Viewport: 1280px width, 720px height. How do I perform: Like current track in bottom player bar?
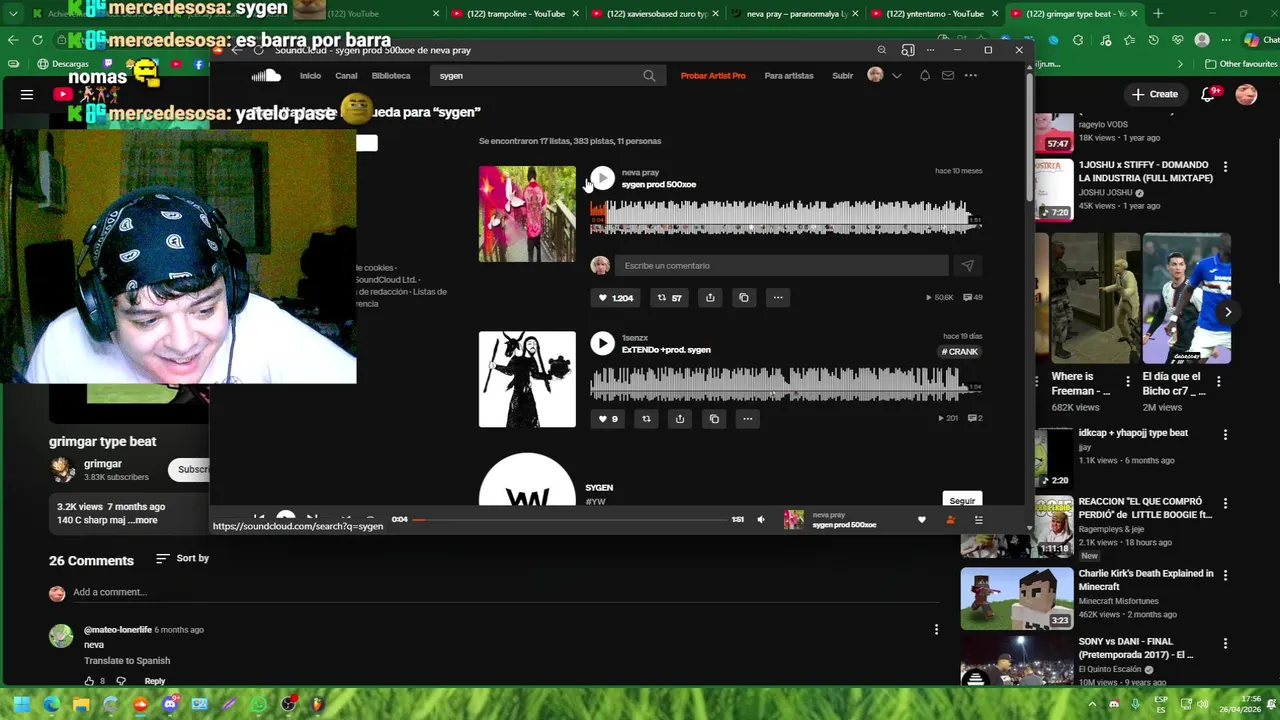pos(922,520)
